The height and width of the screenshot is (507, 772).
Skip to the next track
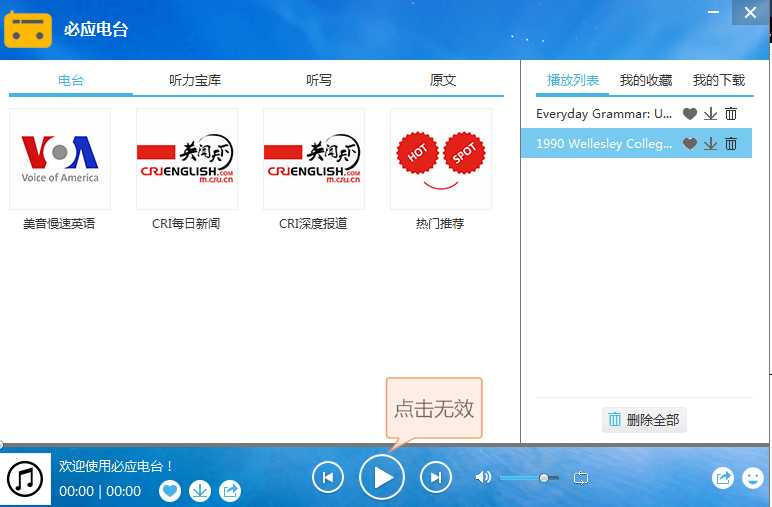(x=436, y=477)
